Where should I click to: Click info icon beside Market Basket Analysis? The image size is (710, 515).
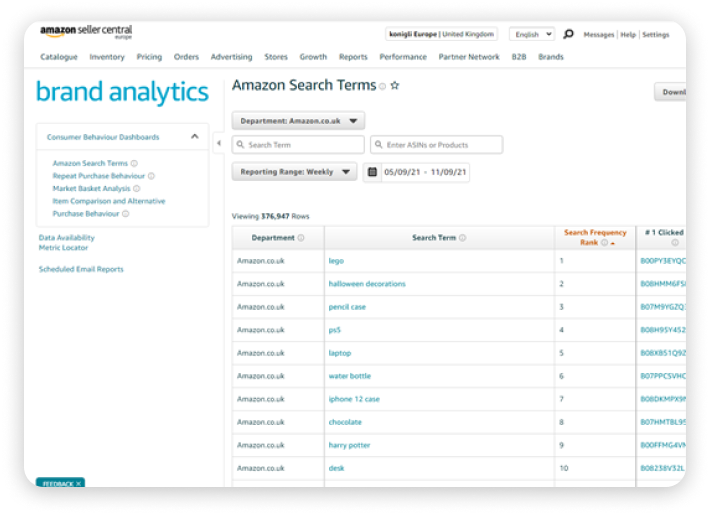coord(137,188)
